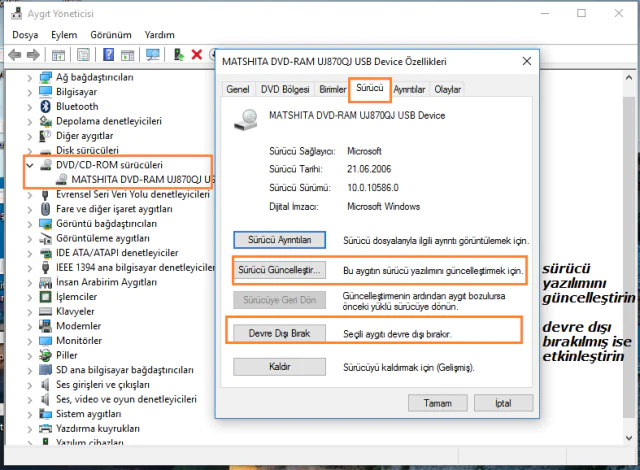The height and width of the screenshot is (470, 640).
Task: Click the Ağ bağdaştırıcıları network icon
Action: [45, 77]
